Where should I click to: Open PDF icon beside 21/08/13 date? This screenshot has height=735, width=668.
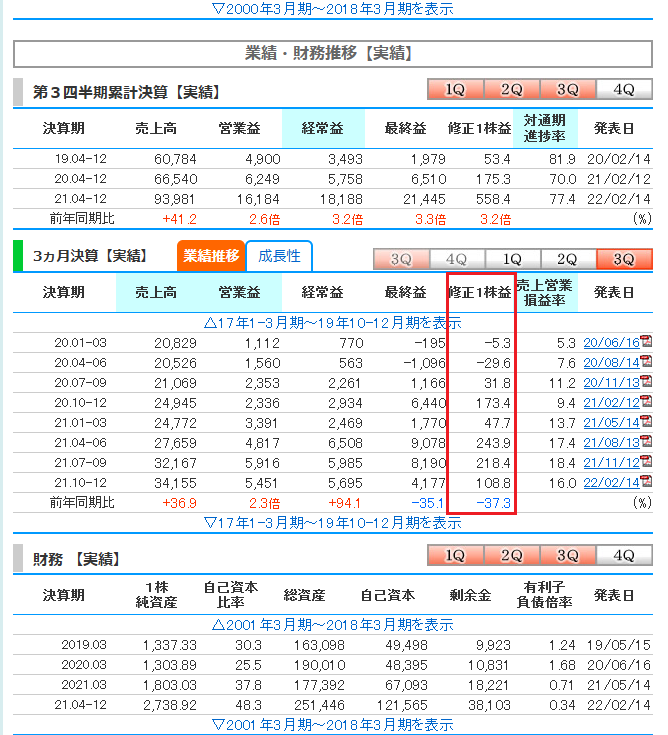pos(645,443)
